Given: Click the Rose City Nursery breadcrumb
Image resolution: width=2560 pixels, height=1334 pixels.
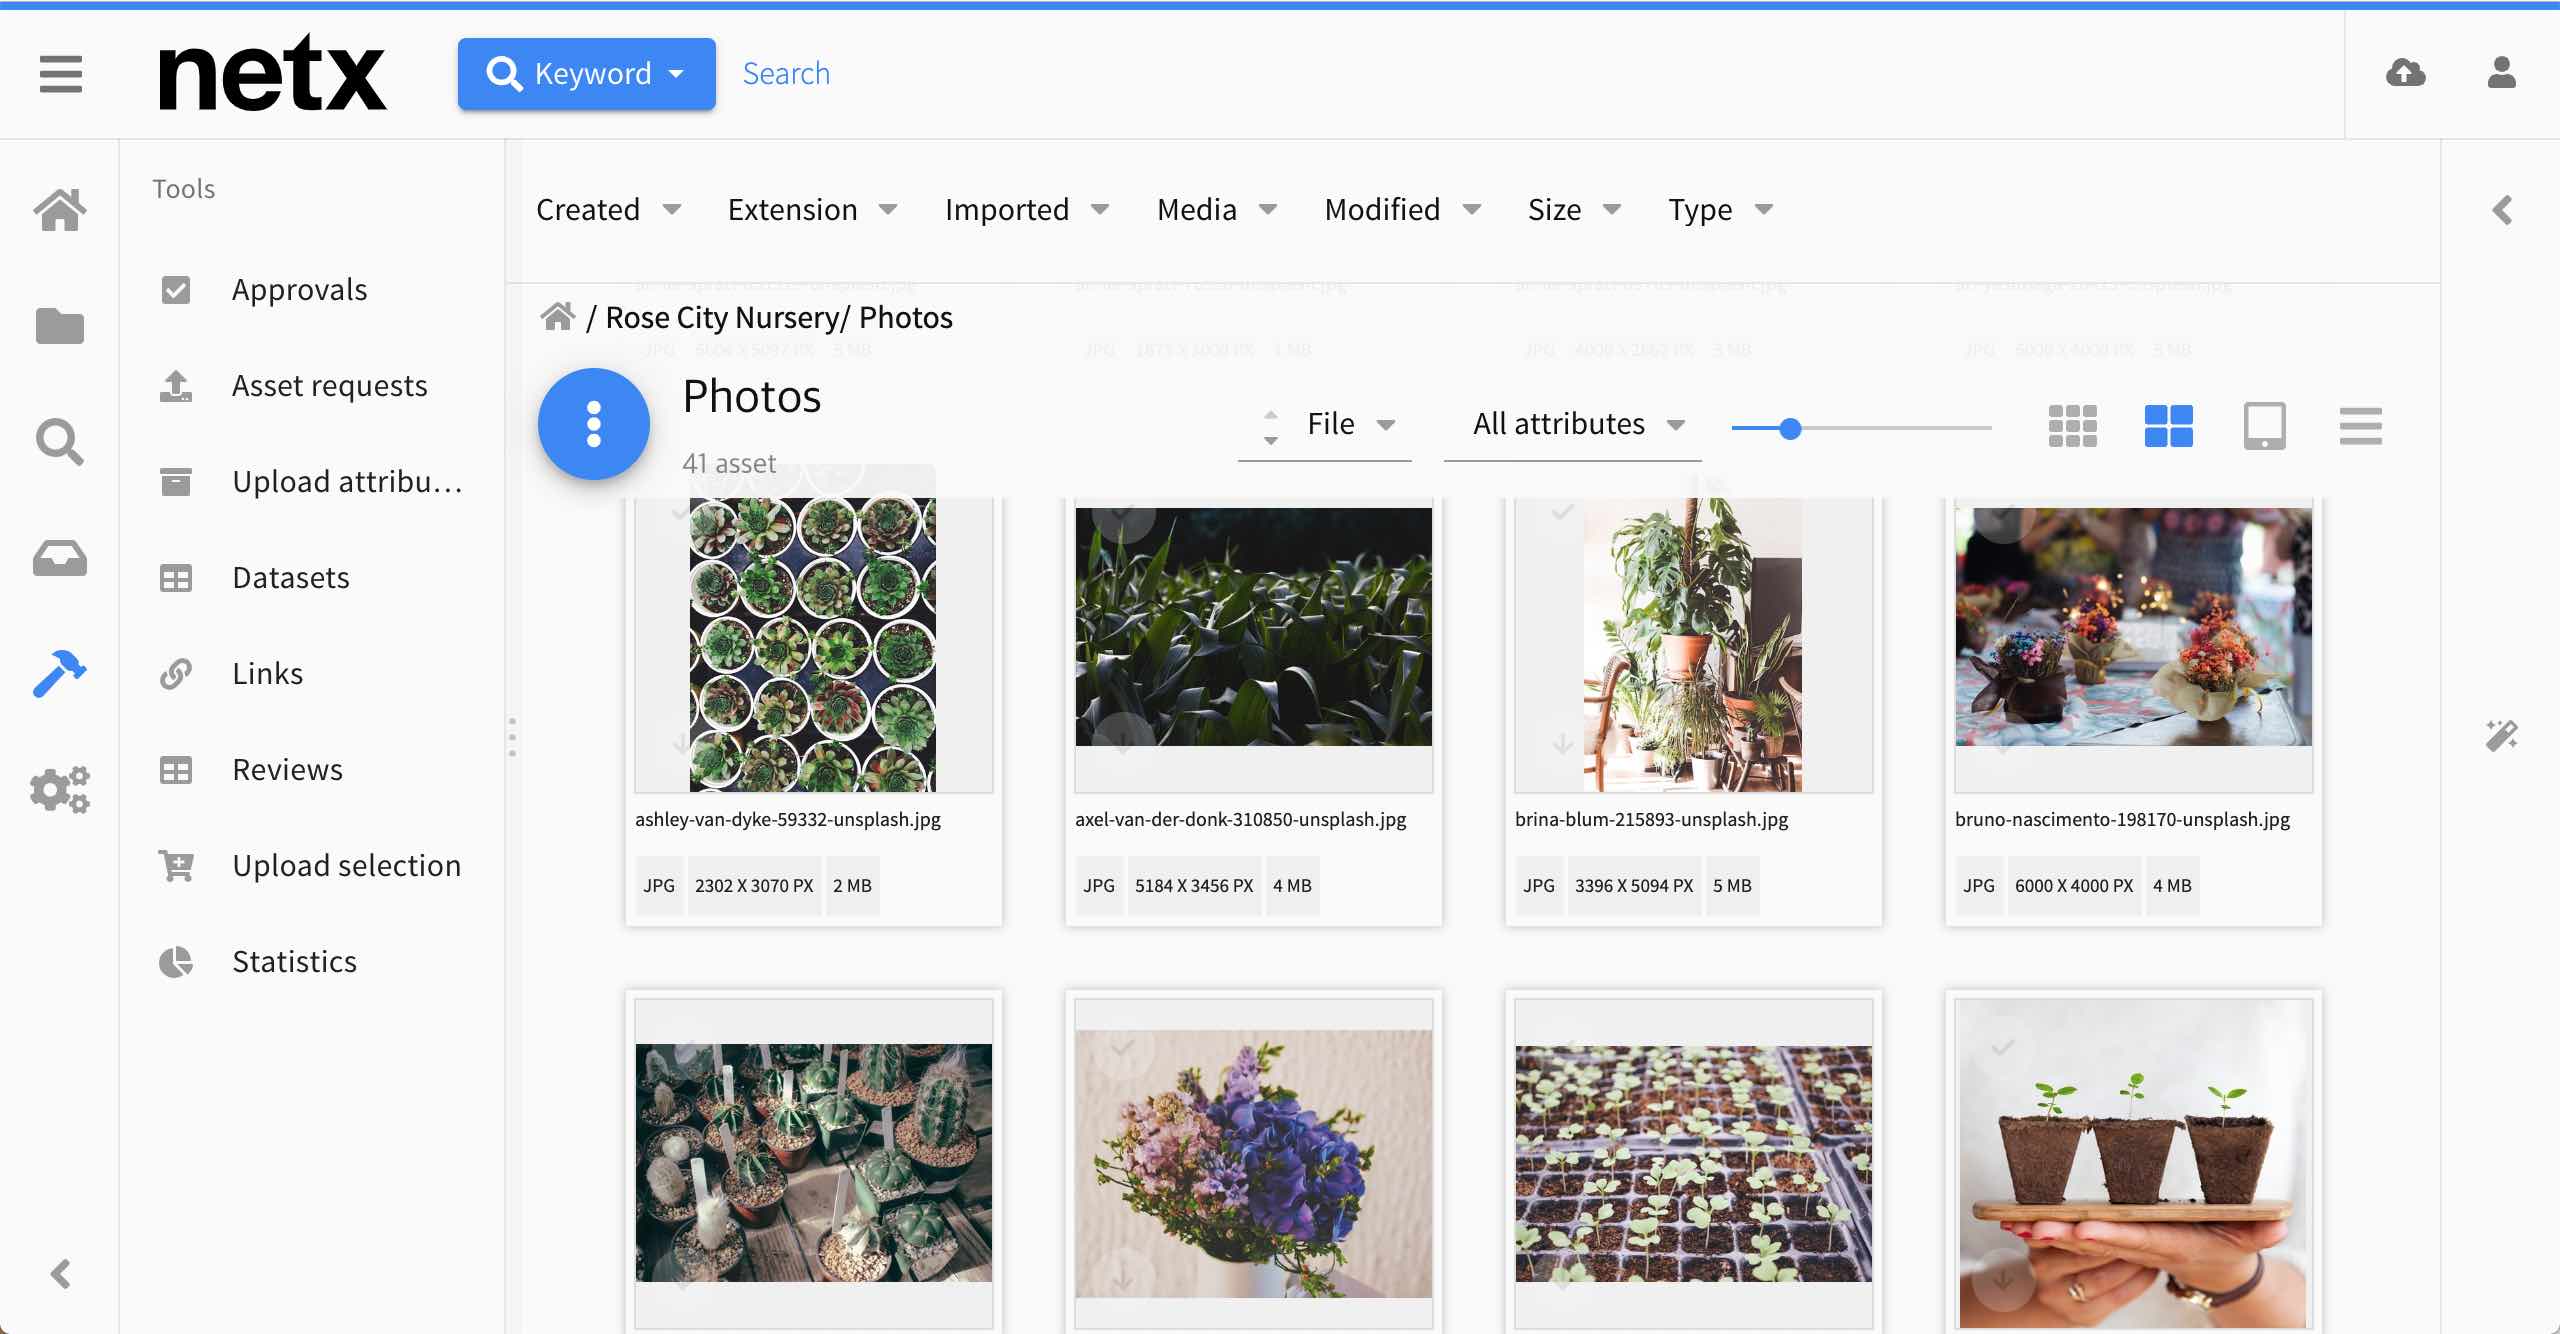Looking at the screenshot, I should pyautogui.click(x=722, y=318).
